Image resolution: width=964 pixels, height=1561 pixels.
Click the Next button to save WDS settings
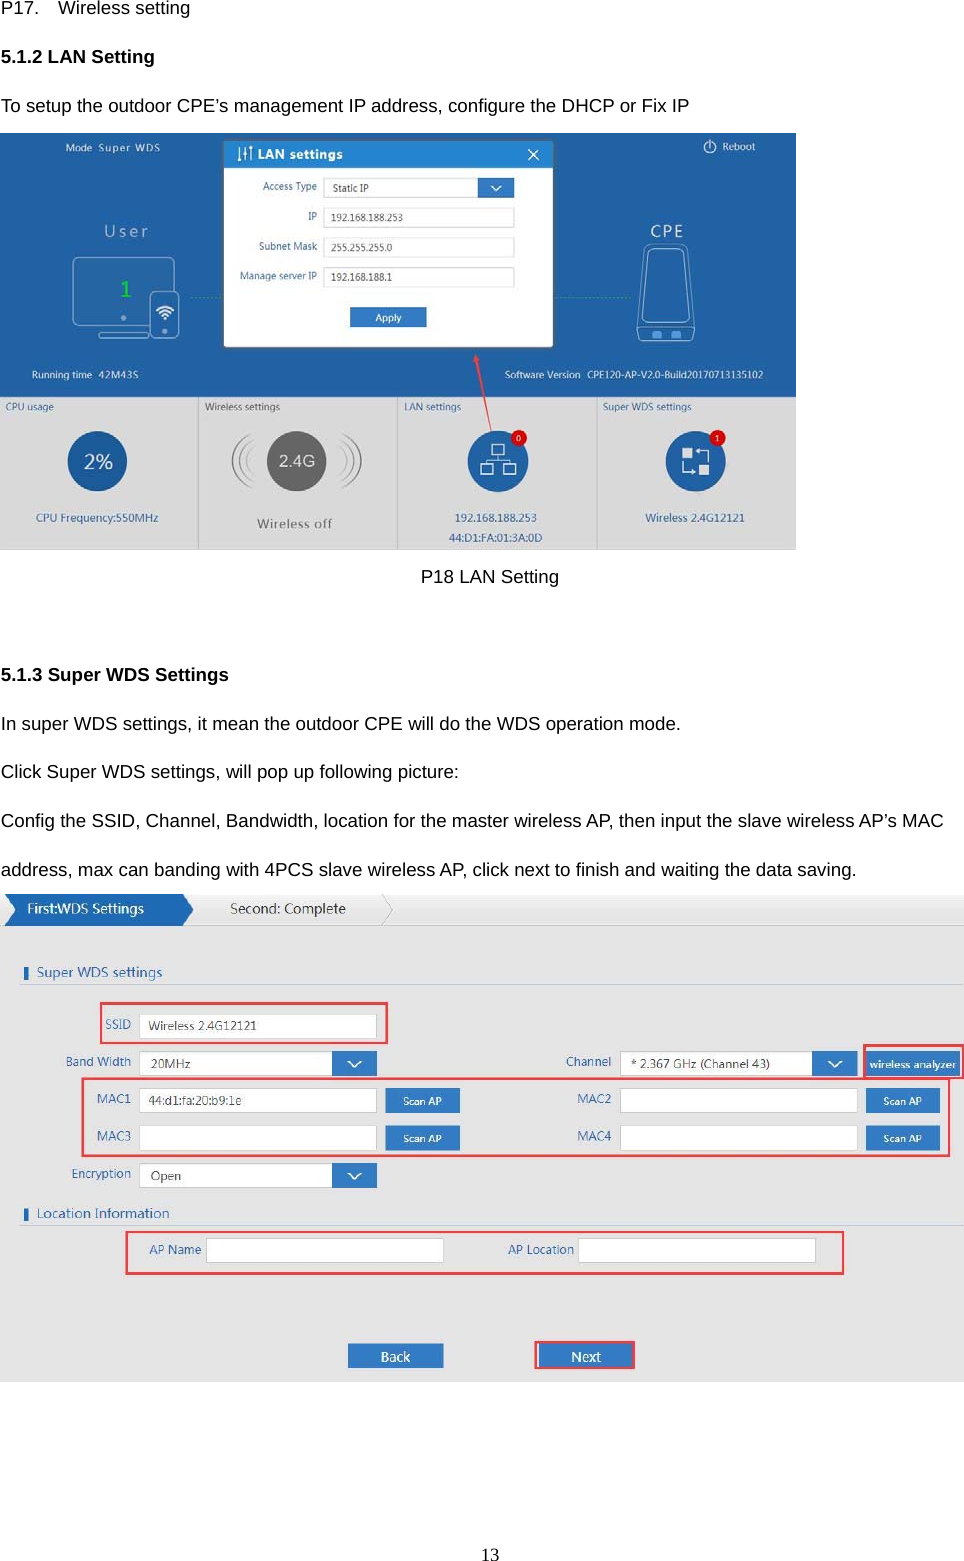pyautogui.click(x=584, y=1355)
